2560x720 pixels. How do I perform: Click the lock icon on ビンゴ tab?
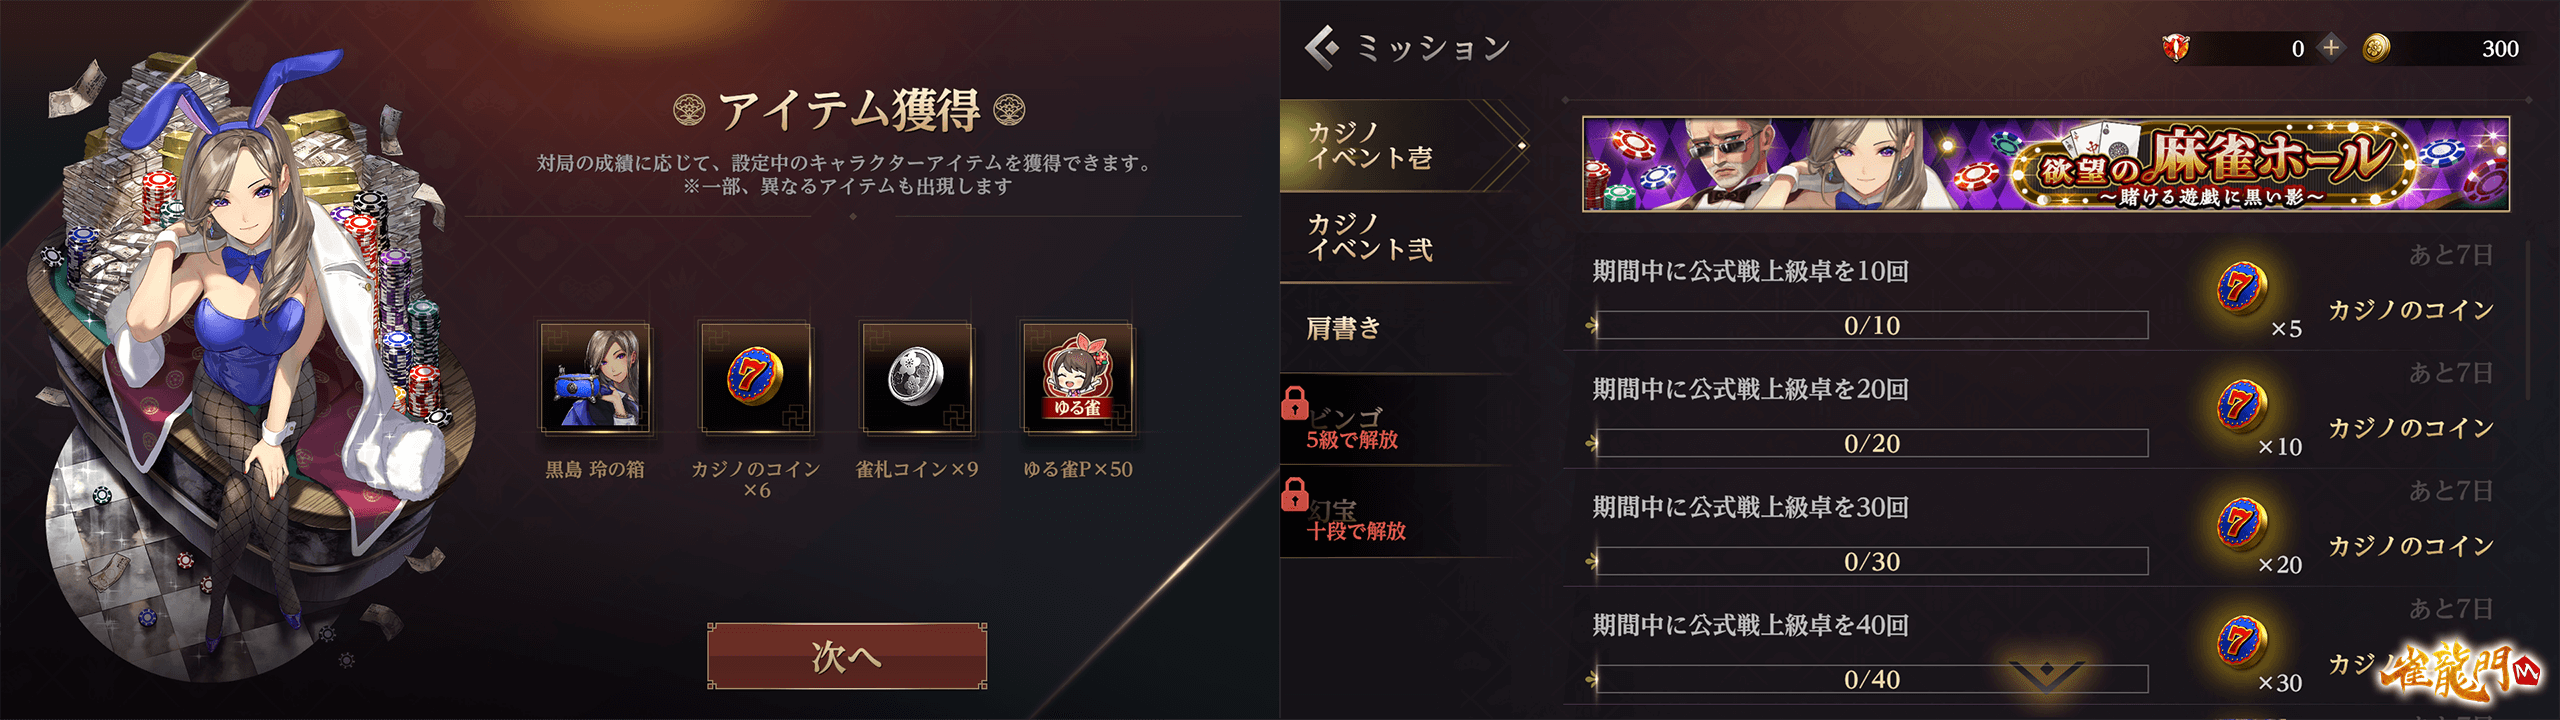pyautogui.click(x=1295, y=403)
